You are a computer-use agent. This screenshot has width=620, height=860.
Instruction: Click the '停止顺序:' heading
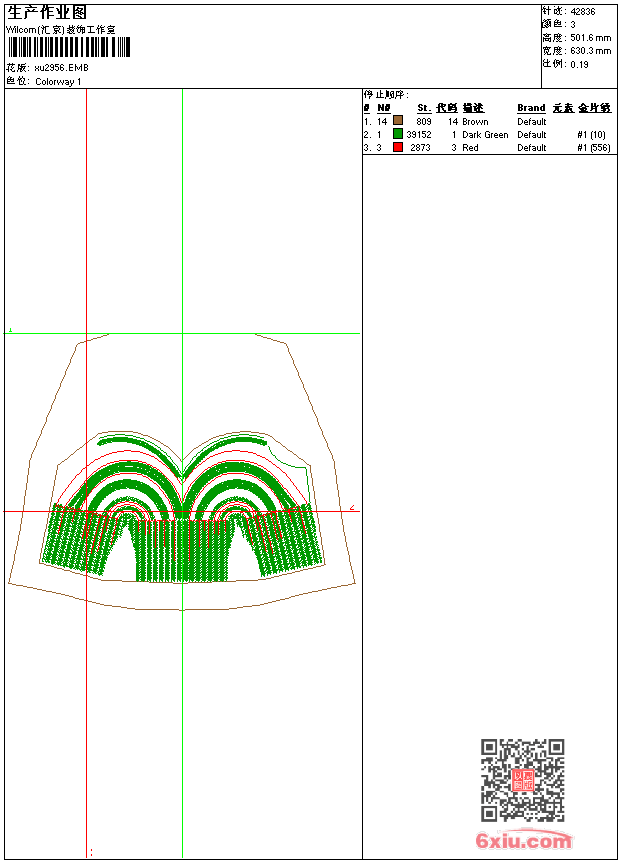pos(386,95)
